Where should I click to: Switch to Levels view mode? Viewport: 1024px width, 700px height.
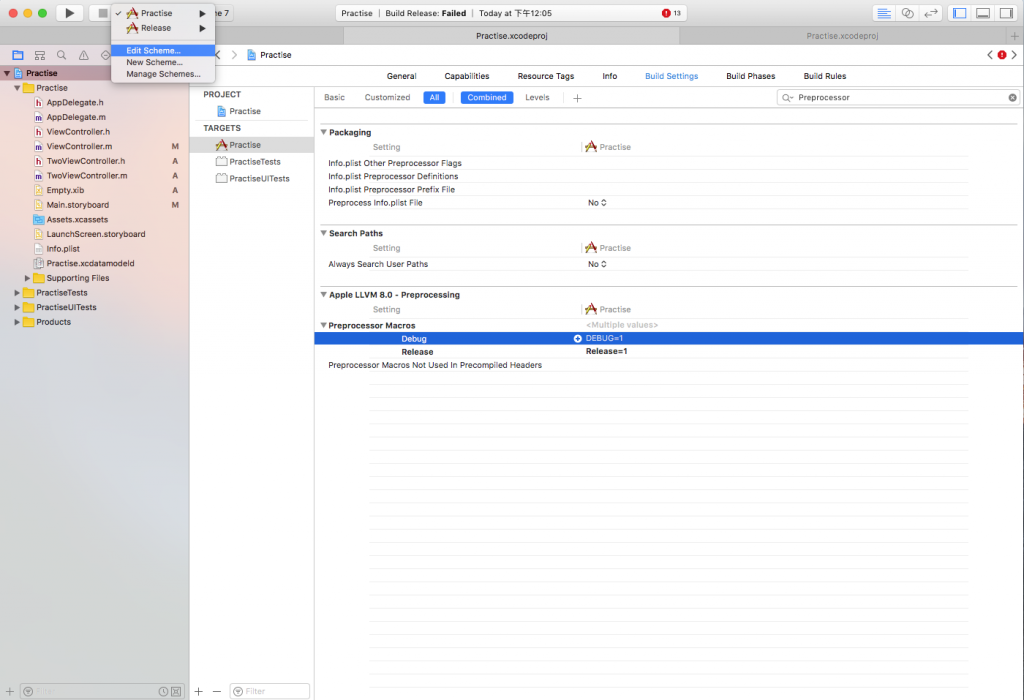[537, 97]
